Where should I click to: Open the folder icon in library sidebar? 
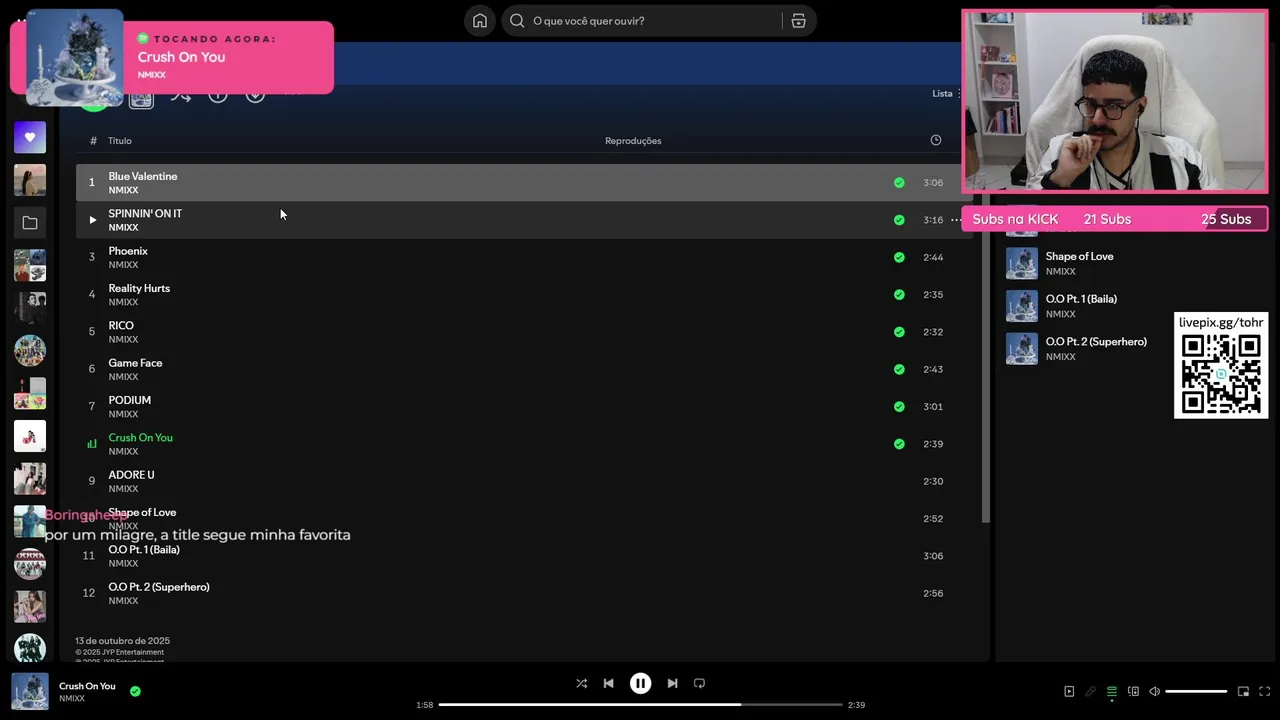coord(30,223)
